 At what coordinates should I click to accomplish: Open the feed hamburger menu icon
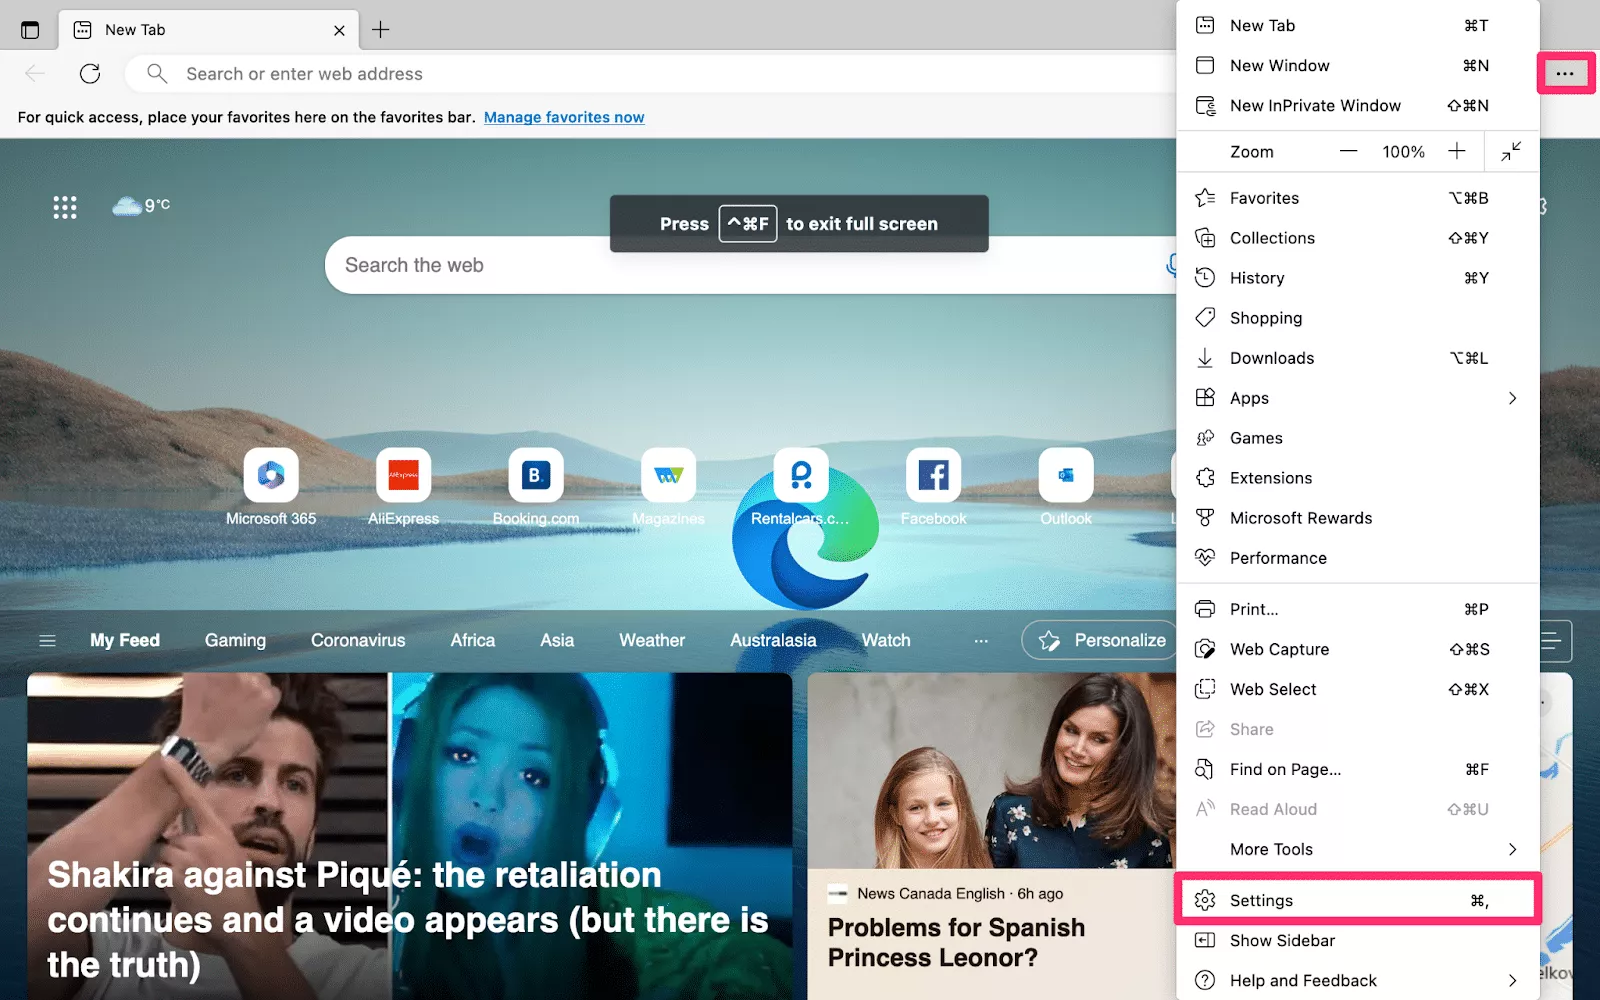[47, 640]
